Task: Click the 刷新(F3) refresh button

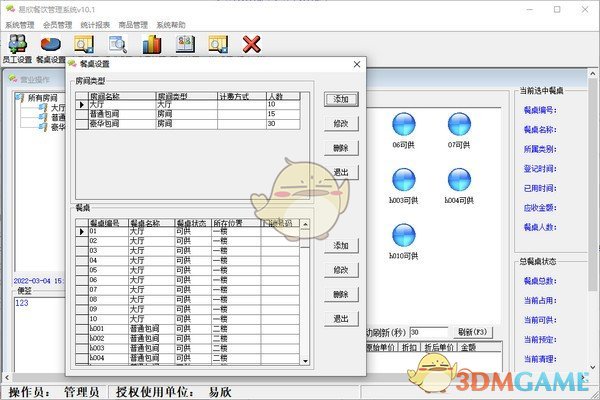Action: coord(473,332)
